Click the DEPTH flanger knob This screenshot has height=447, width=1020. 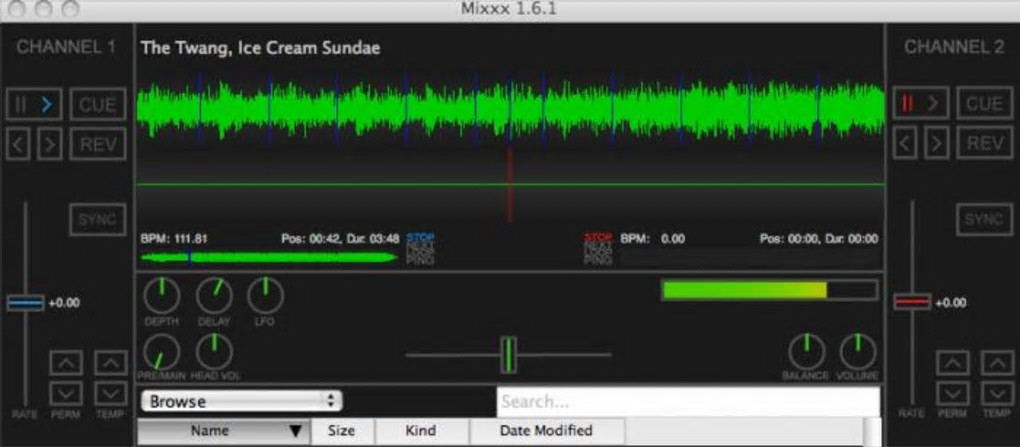coord(161,295)
